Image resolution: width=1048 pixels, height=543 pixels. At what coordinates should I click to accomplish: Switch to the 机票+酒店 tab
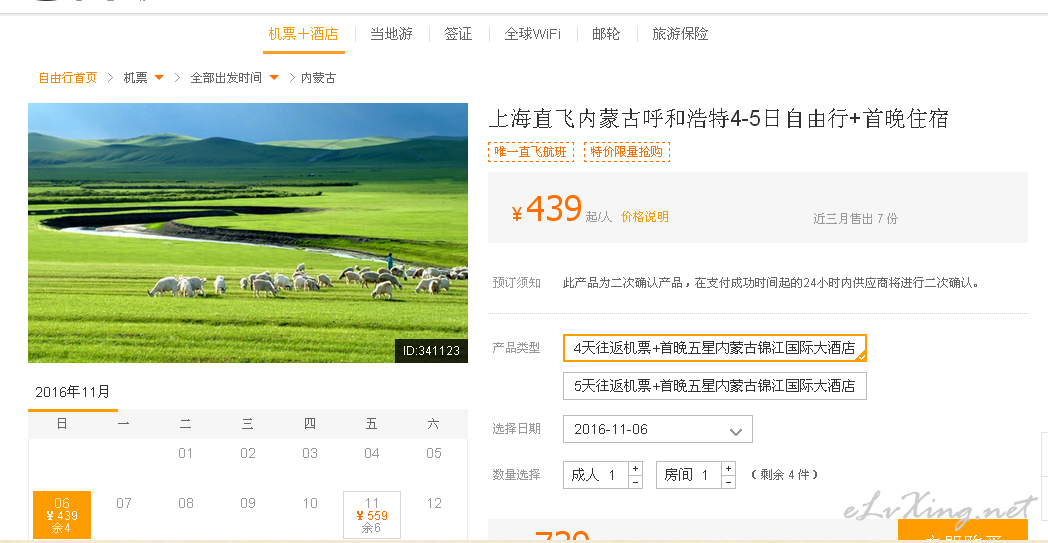pyautogui.click(x=303, y=34)
